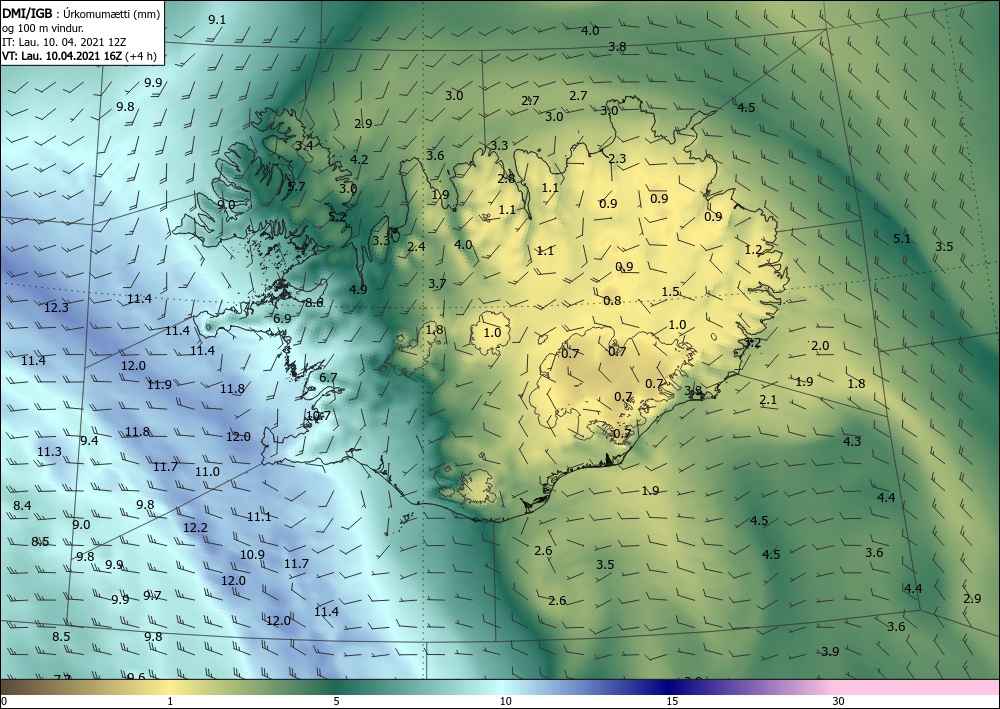Click the map value '1.2'
The image size is (1000, 709).
[x=753, y=250]
